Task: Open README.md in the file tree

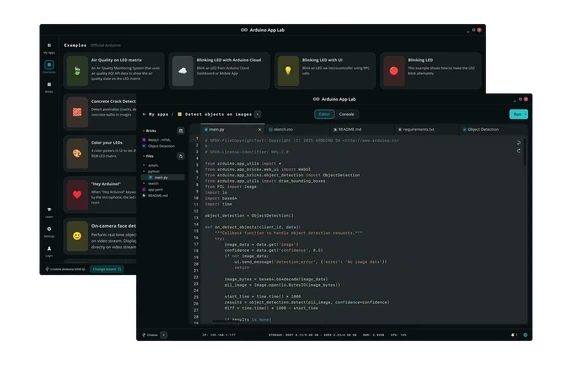Action: tap(155, 195)
